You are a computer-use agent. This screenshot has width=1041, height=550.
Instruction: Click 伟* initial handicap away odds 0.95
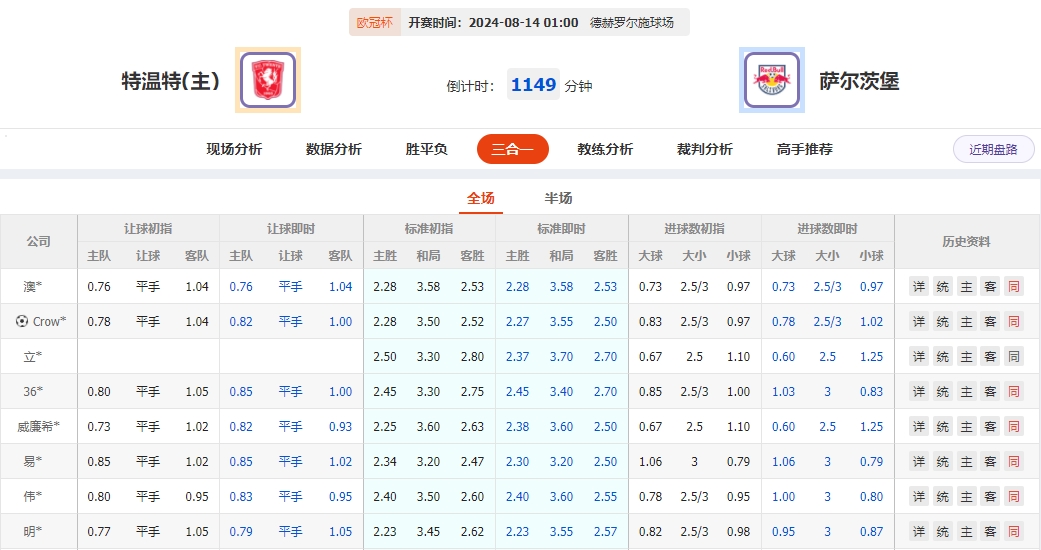(197, 497)
